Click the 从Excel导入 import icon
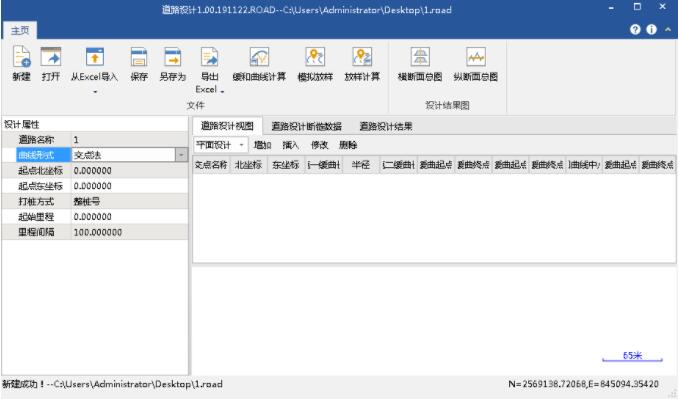The height and width of the screenshot is (399, 678). pyautogui.click(x=95, y=57)
